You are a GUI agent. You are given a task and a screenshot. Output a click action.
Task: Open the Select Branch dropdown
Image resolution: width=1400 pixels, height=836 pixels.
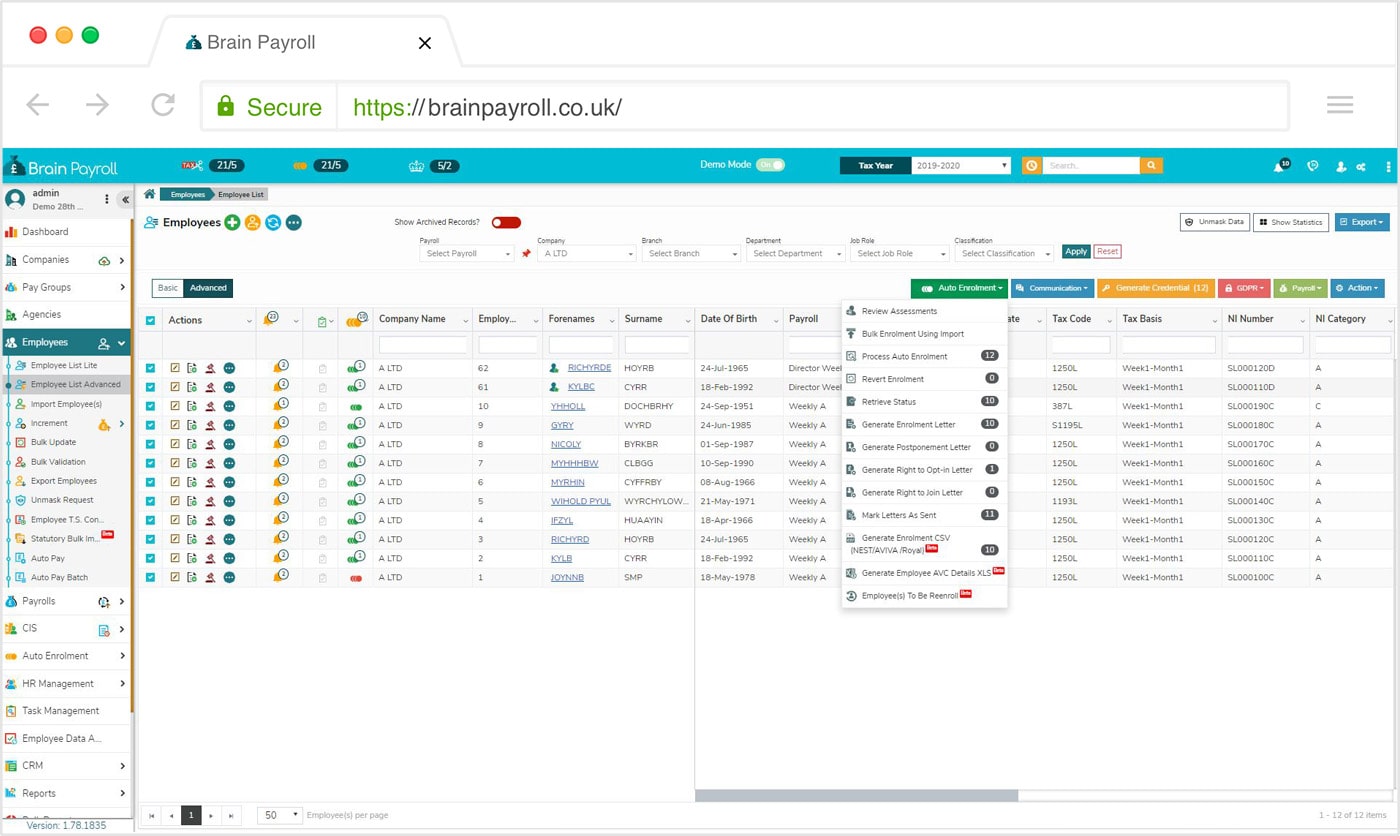click(x=691, y=254)
